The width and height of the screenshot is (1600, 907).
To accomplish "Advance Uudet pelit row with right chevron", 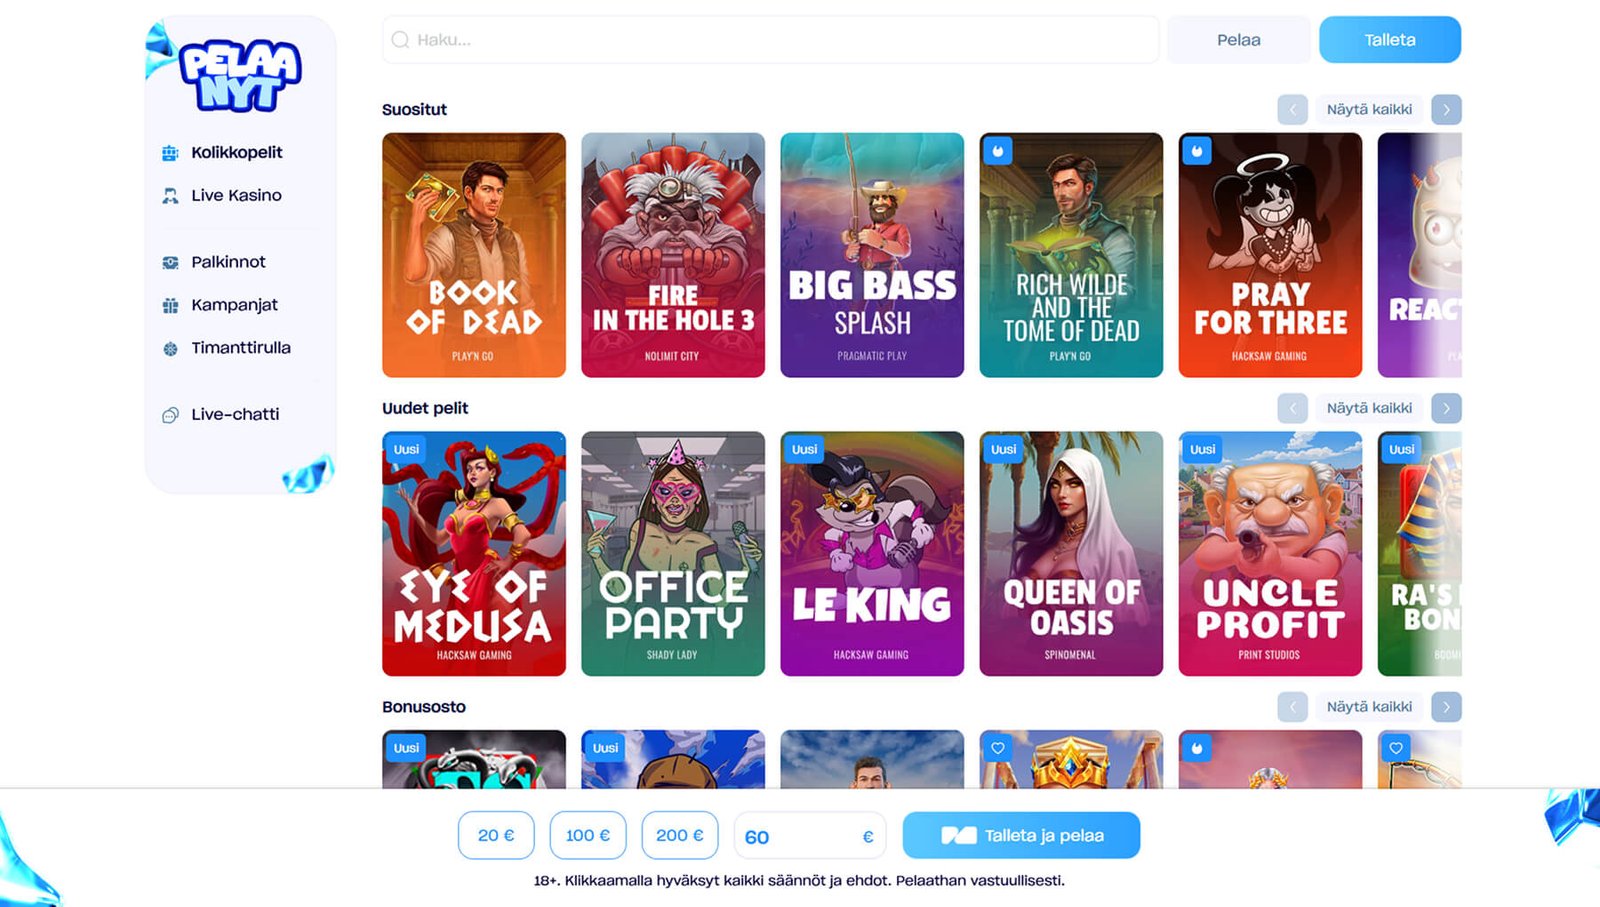I will [1446, 408].
